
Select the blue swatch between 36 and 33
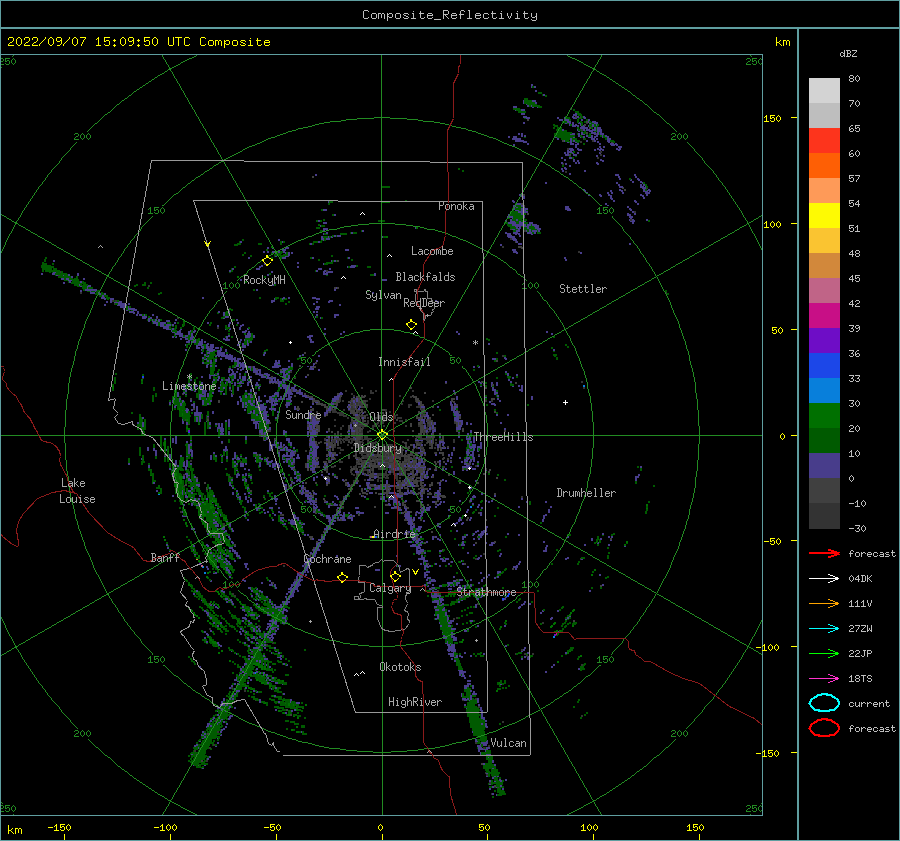point(824,365)
